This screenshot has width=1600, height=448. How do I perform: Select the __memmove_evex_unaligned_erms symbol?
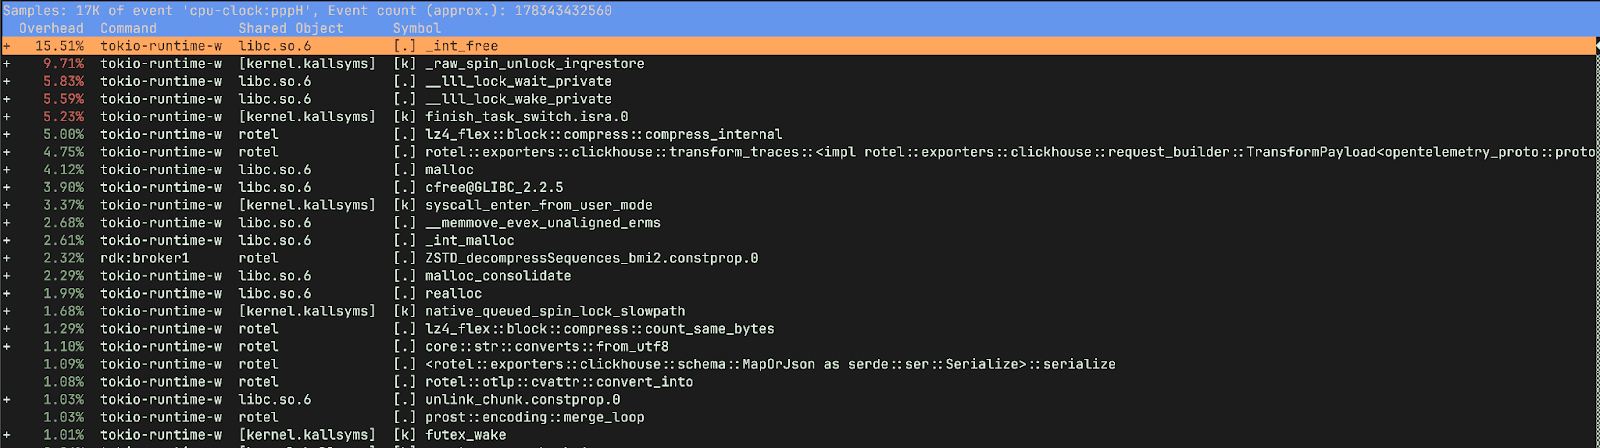click(x=542, y=223)
